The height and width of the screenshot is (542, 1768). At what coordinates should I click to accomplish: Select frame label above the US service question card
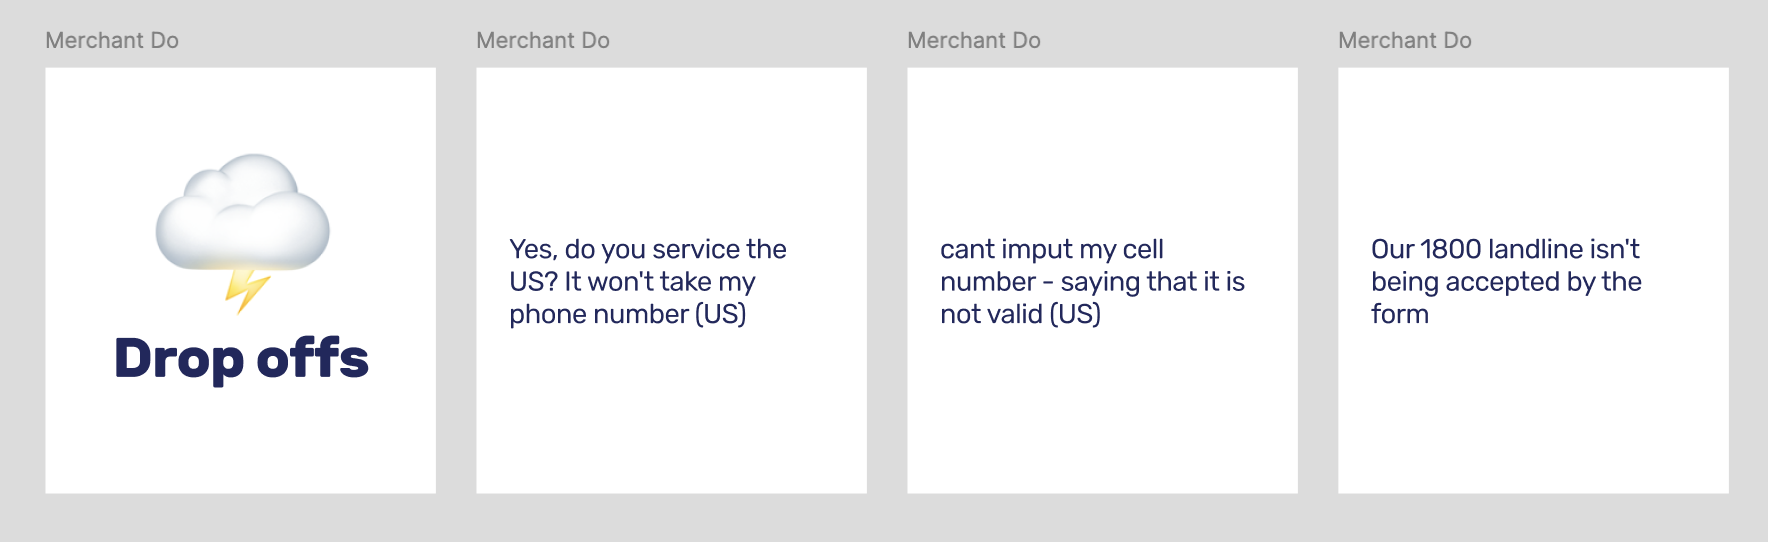point(543,41)
